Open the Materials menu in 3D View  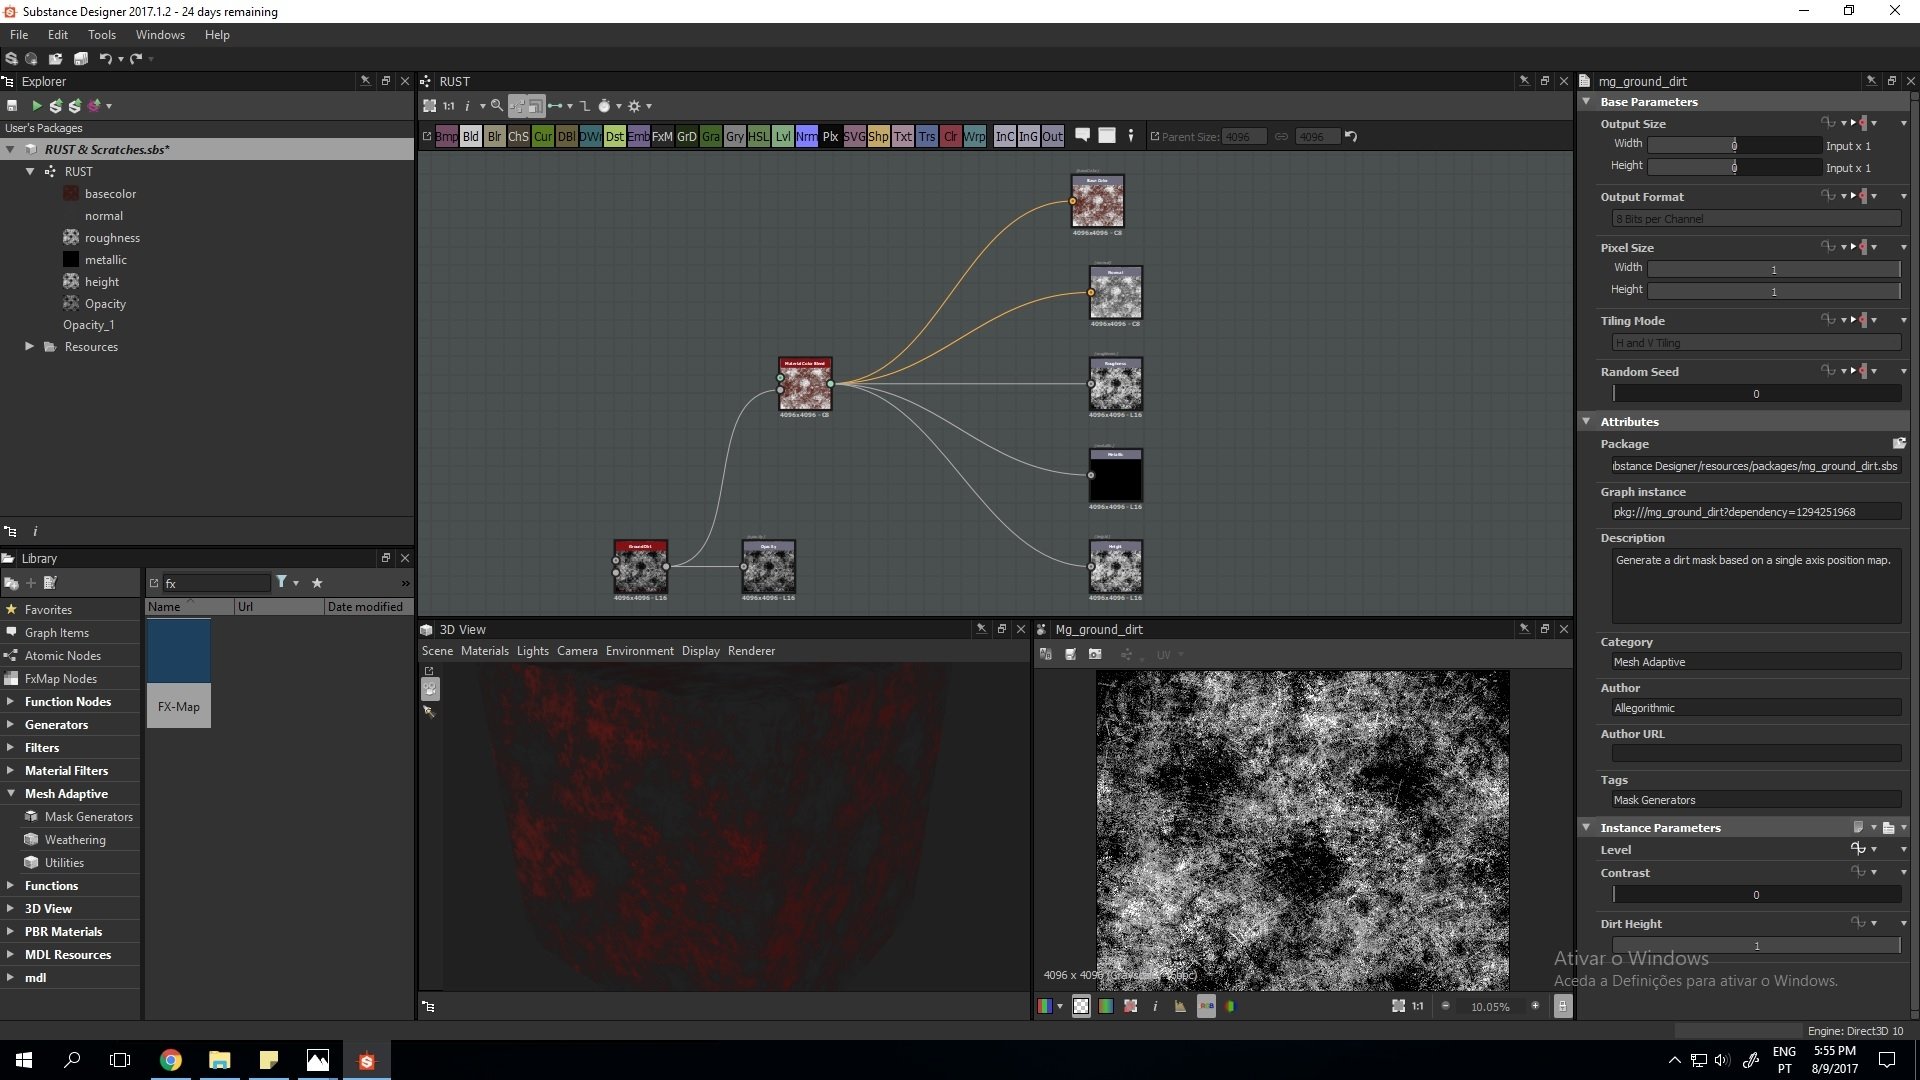[485, 651]
